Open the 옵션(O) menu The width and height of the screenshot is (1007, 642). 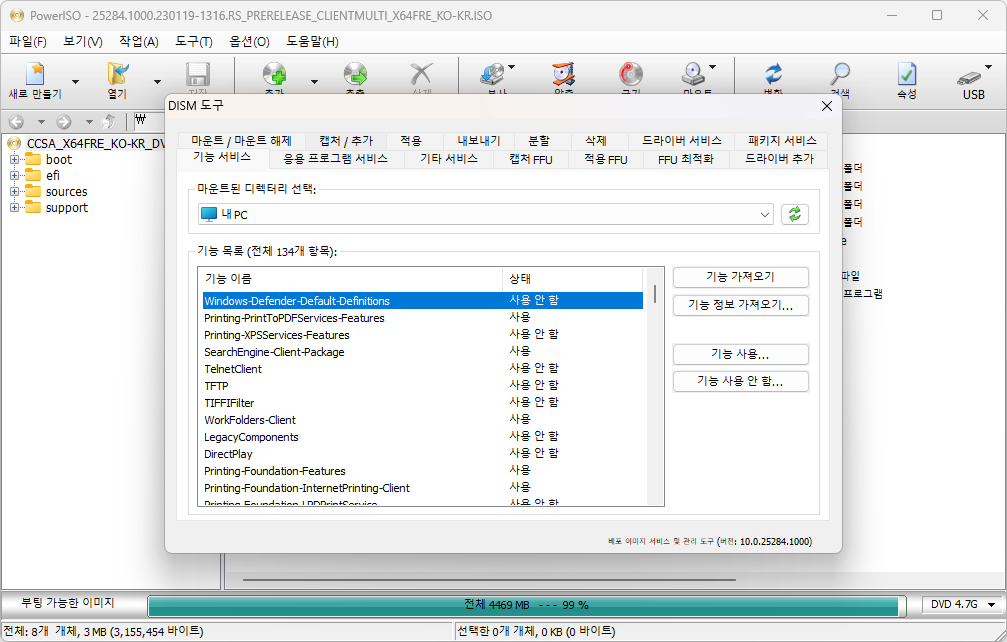tap(249, 42)
